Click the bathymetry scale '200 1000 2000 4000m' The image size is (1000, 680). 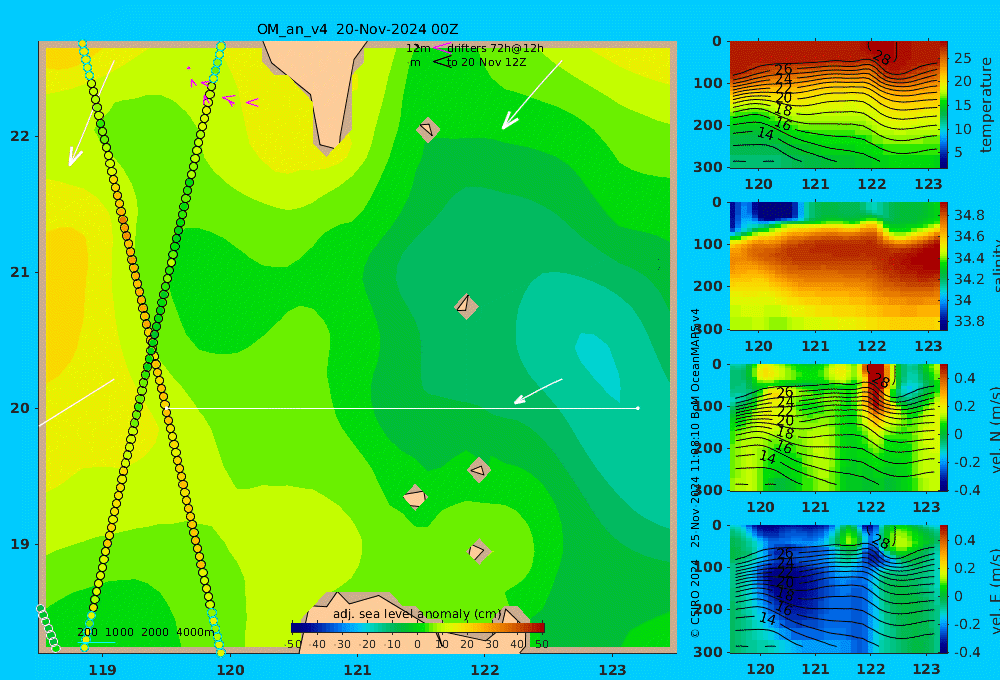[146, 632]
